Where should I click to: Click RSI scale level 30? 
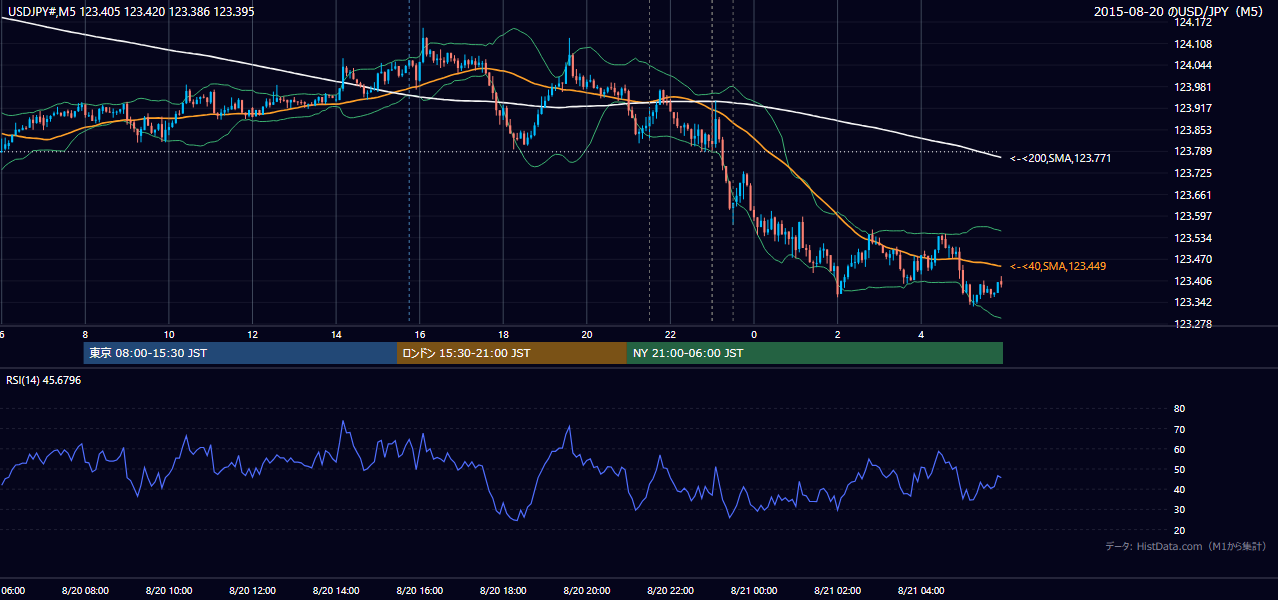(x=1179, y=510)
